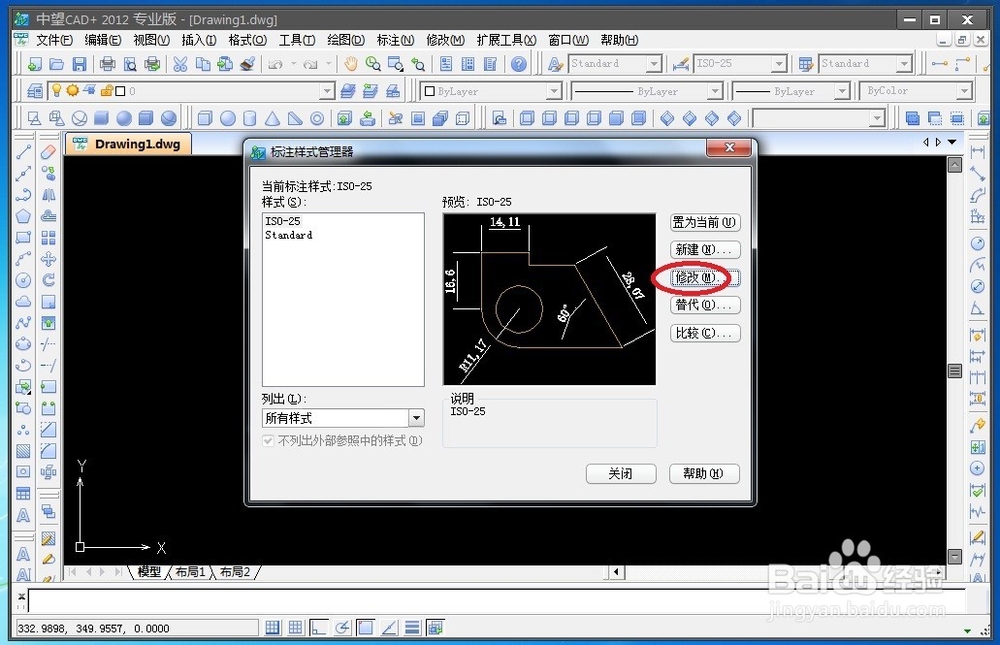Toggle Model/Paper space status button
The height and width of the screenshot is (645, 1000).
click(436, 628)
